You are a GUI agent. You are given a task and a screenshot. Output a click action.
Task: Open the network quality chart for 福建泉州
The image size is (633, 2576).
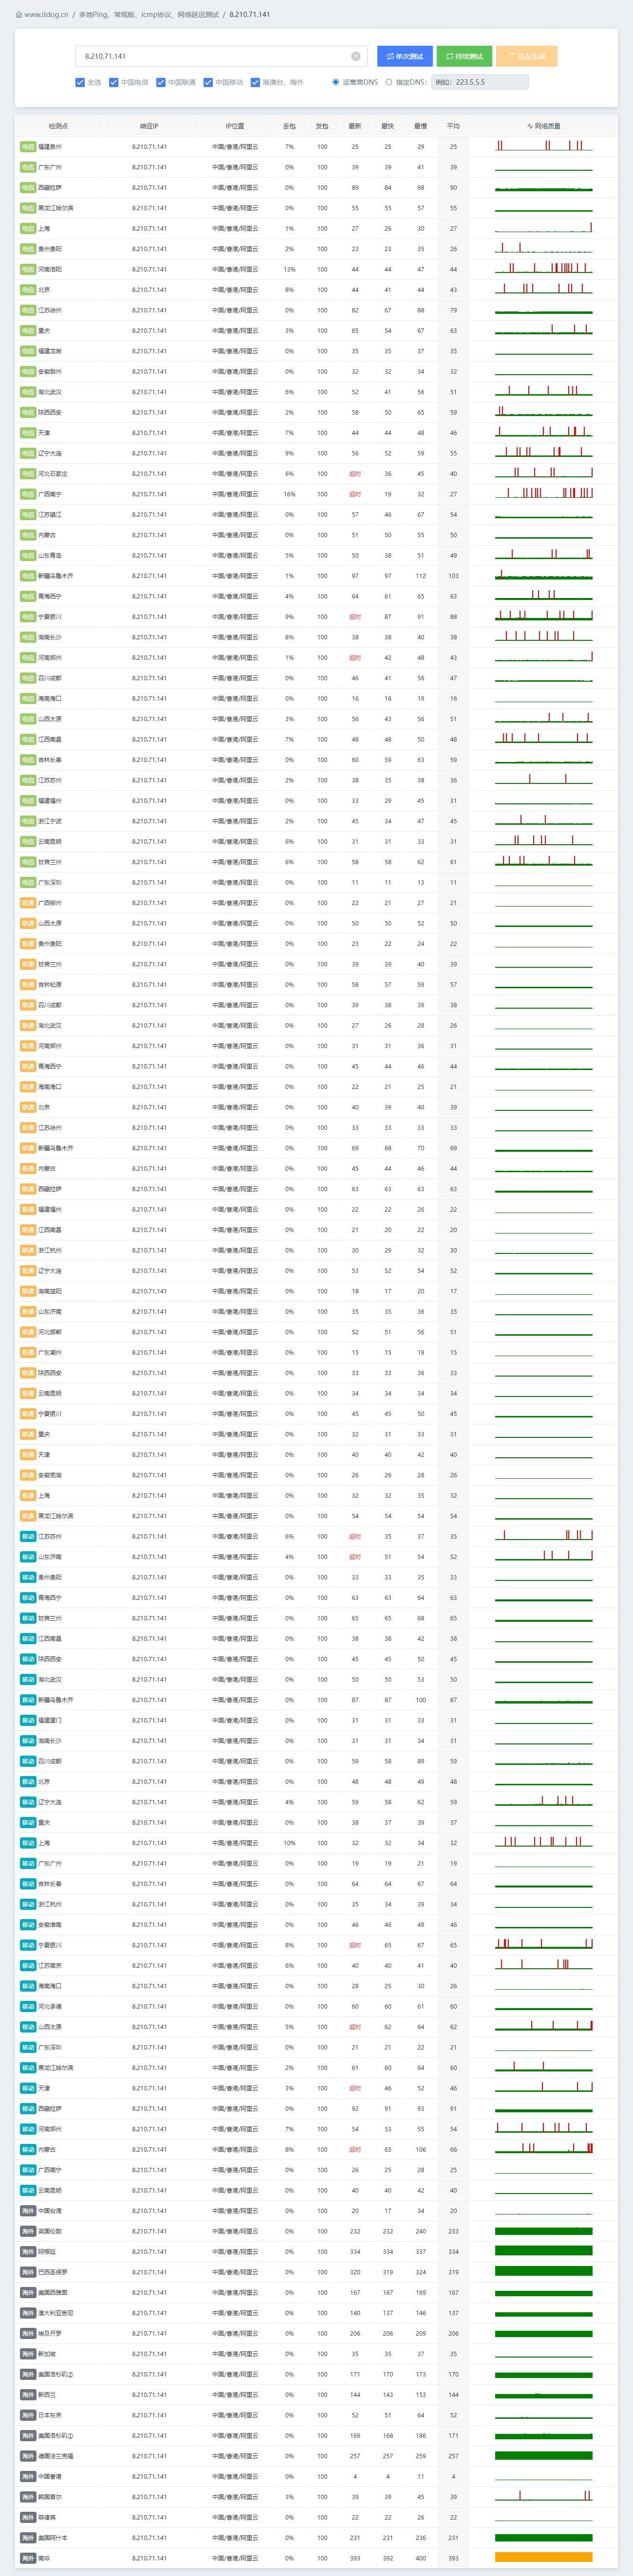(x=544, y=146)
